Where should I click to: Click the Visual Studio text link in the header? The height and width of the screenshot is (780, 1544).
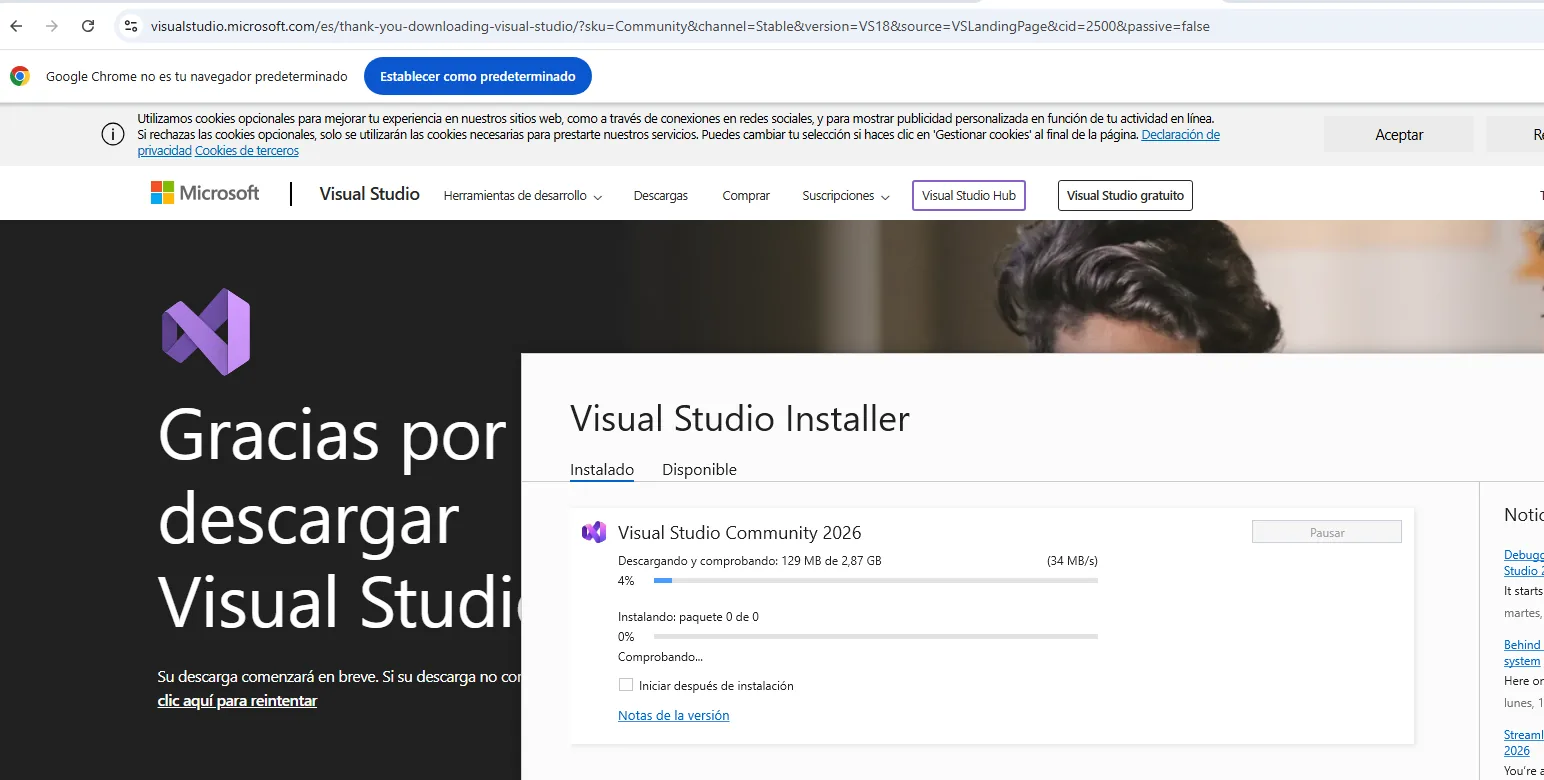point(370,194)
